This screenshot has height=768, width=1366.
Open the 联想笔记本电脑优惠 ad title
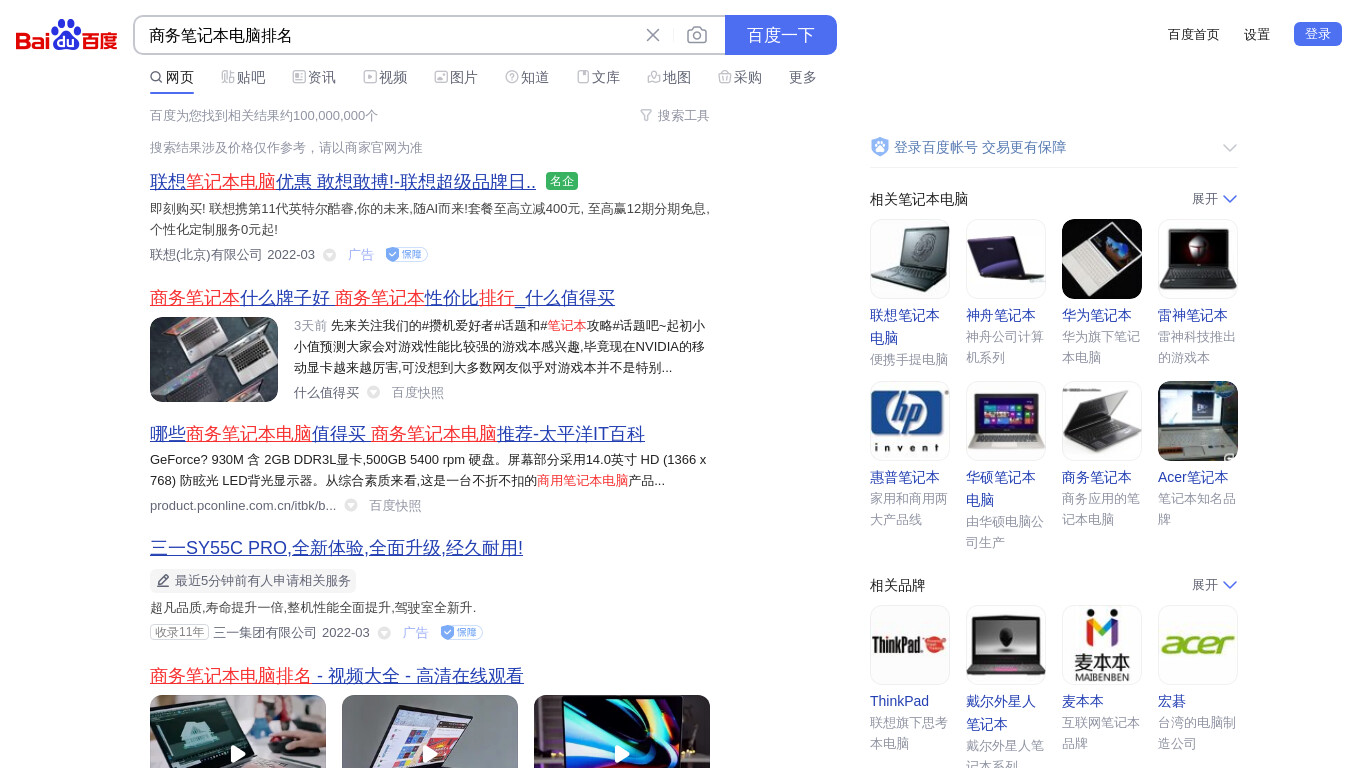coord(343,182)
